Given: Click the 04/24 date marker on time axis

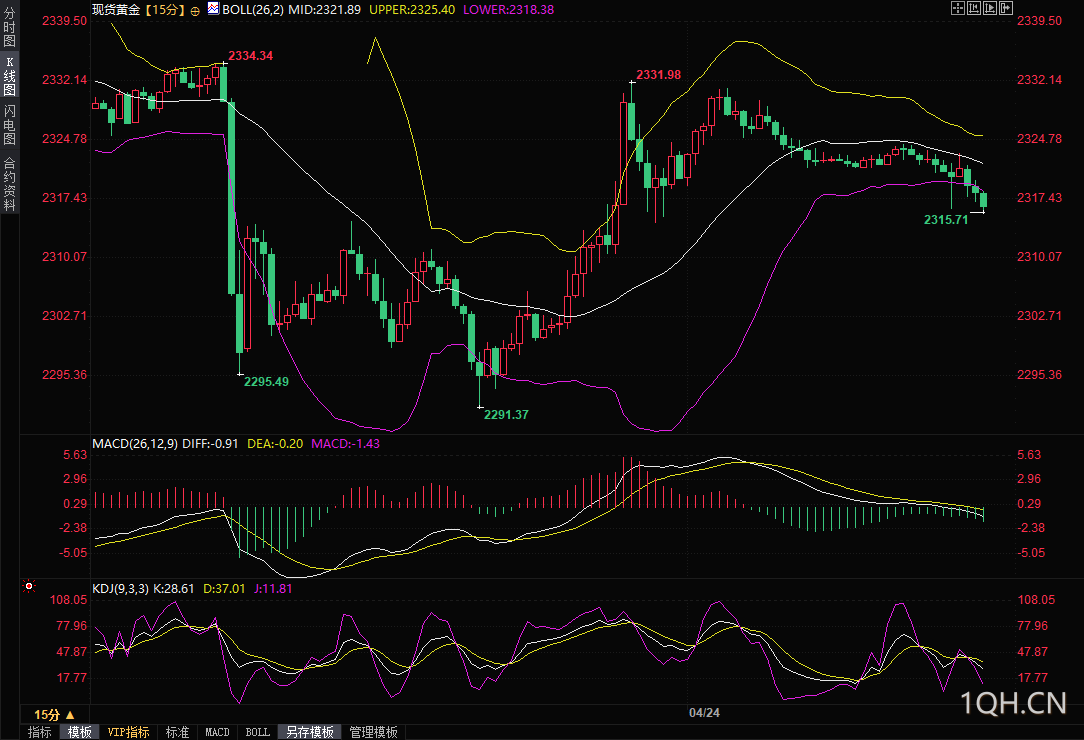Looking at the screenshot, I should [704, 713].
